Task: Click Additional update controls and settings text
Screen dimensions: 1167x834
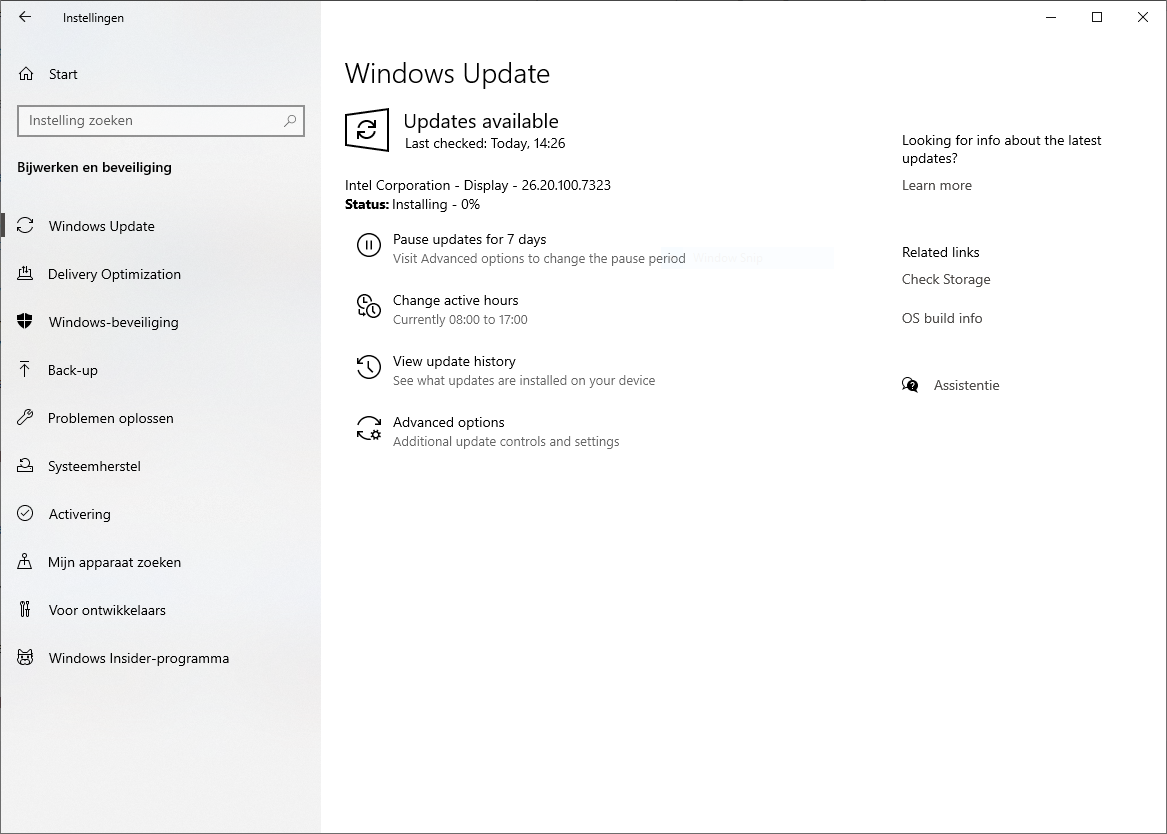Action: 506,442
